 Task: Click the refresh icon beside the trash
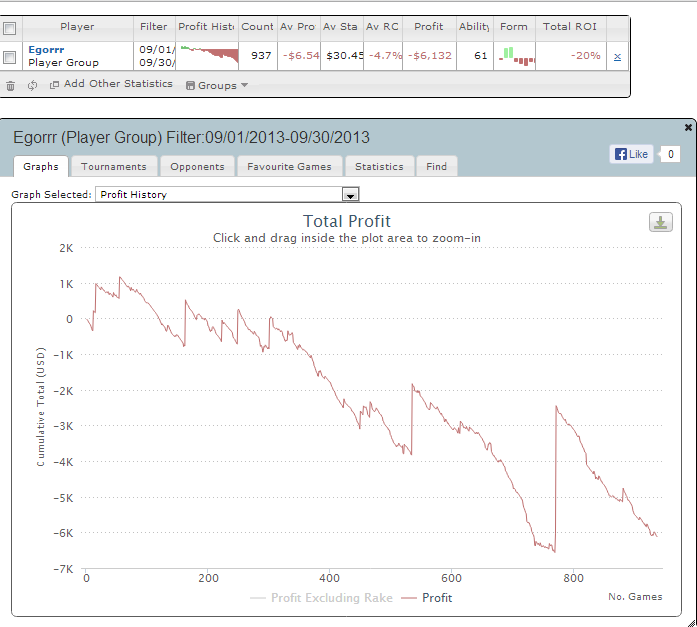tap(32, 85)
